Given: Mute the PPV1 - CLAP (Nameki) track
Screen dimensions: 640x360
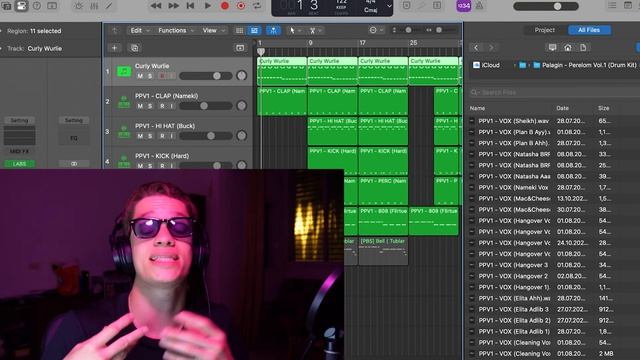Looking at the screenshot, I should (x=140, y=106).
